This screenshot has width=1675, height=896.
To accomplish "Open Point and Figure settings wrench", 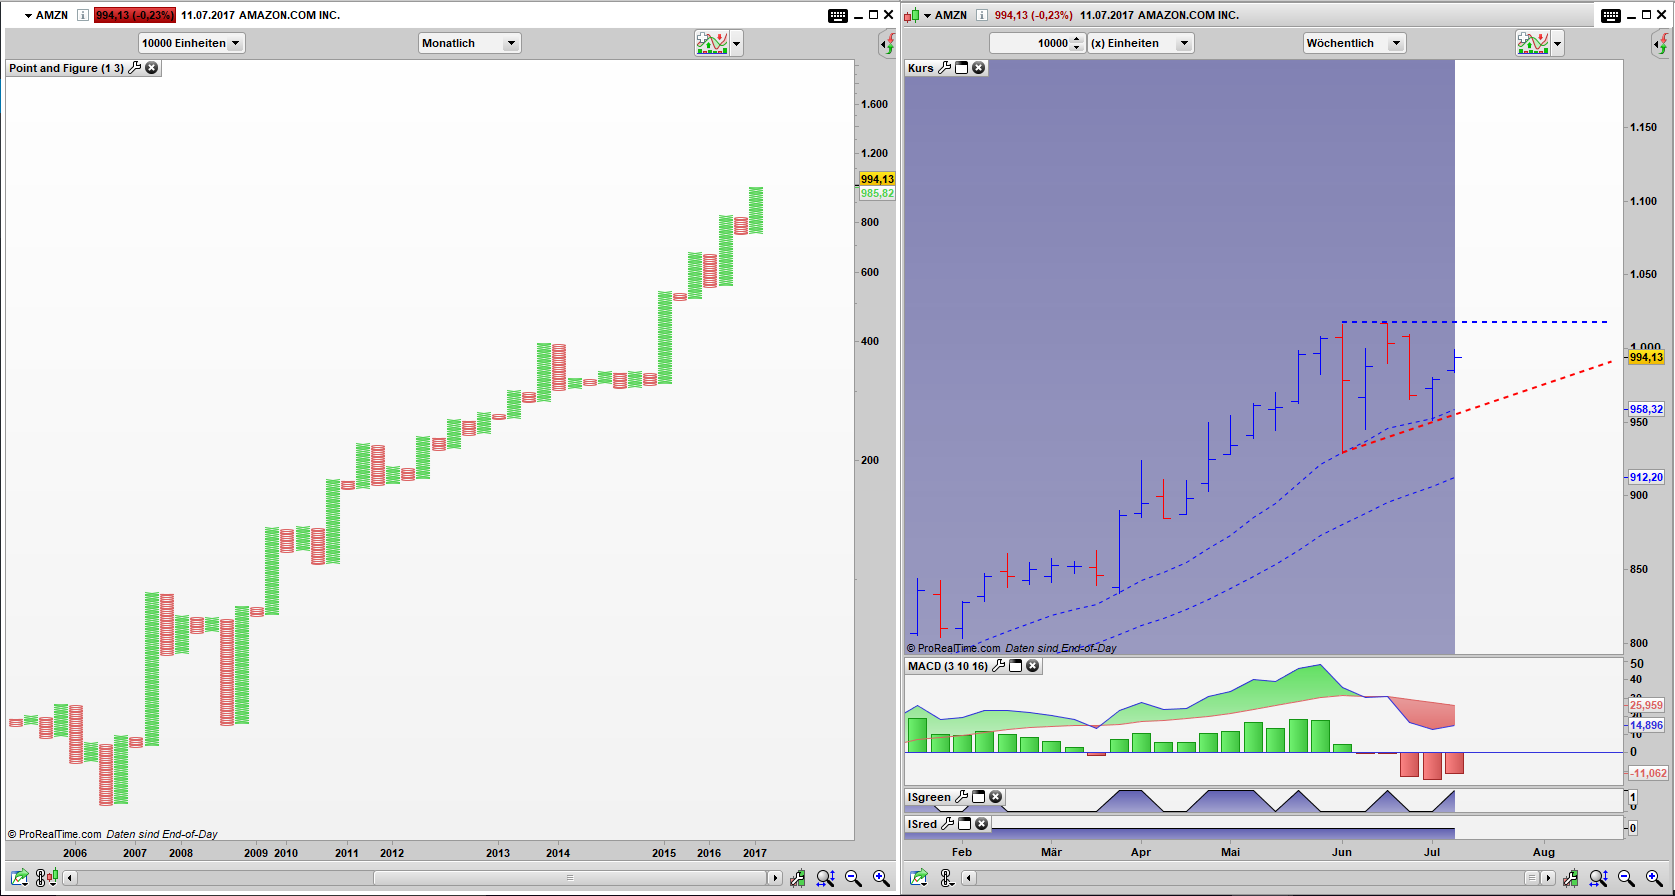I will (135, 68).
